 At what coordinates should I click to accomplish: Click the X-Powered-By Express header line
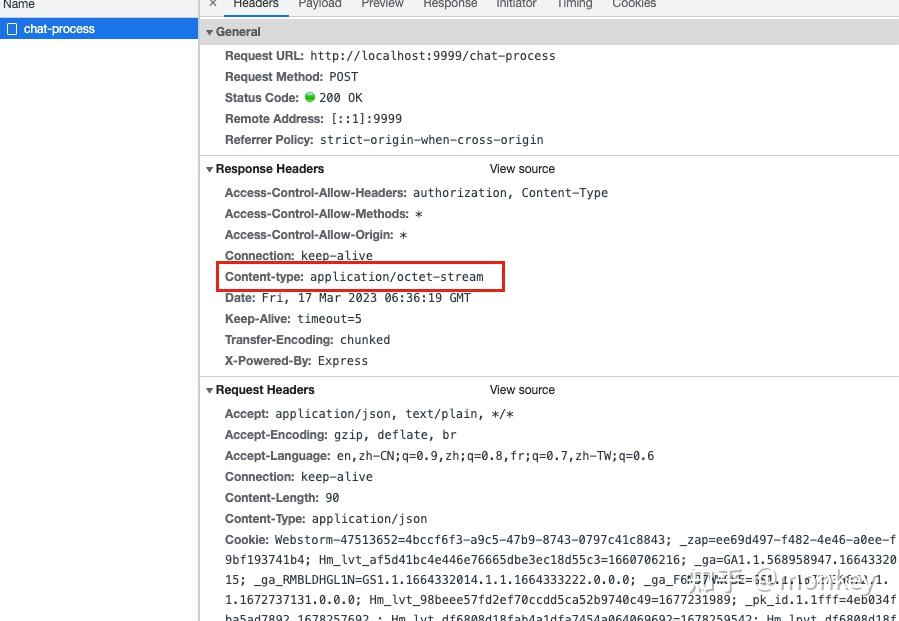(x=296, y=360)
